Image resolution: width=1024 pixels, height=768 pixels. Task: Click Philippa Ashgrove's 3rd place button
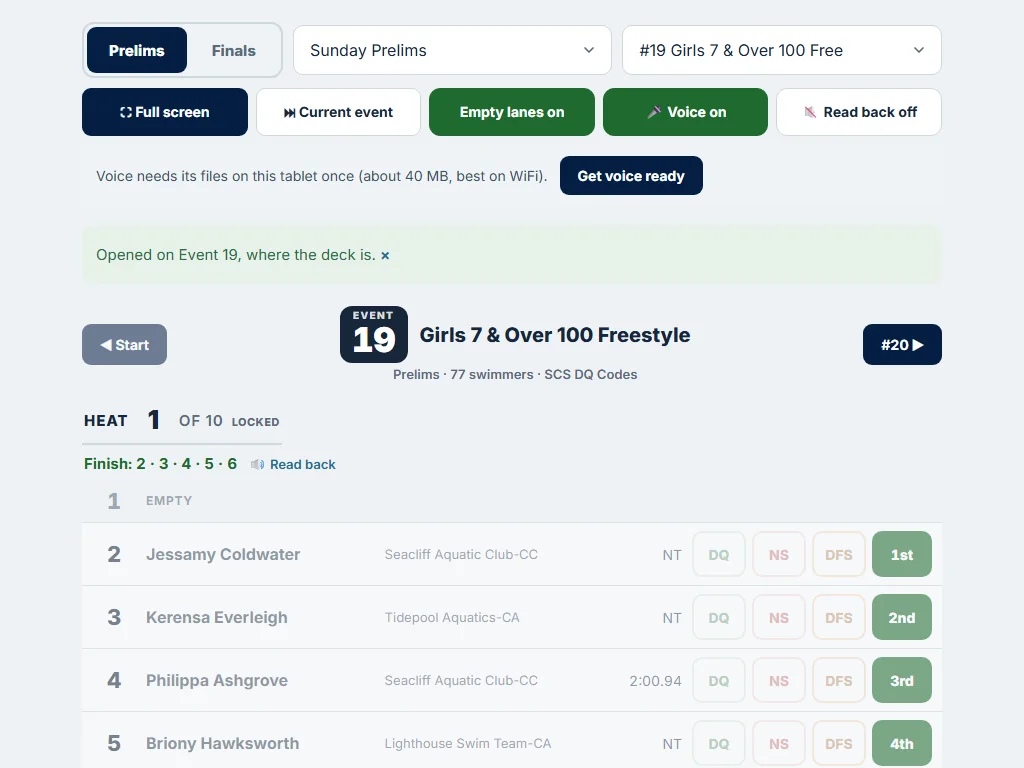(902, 680)
